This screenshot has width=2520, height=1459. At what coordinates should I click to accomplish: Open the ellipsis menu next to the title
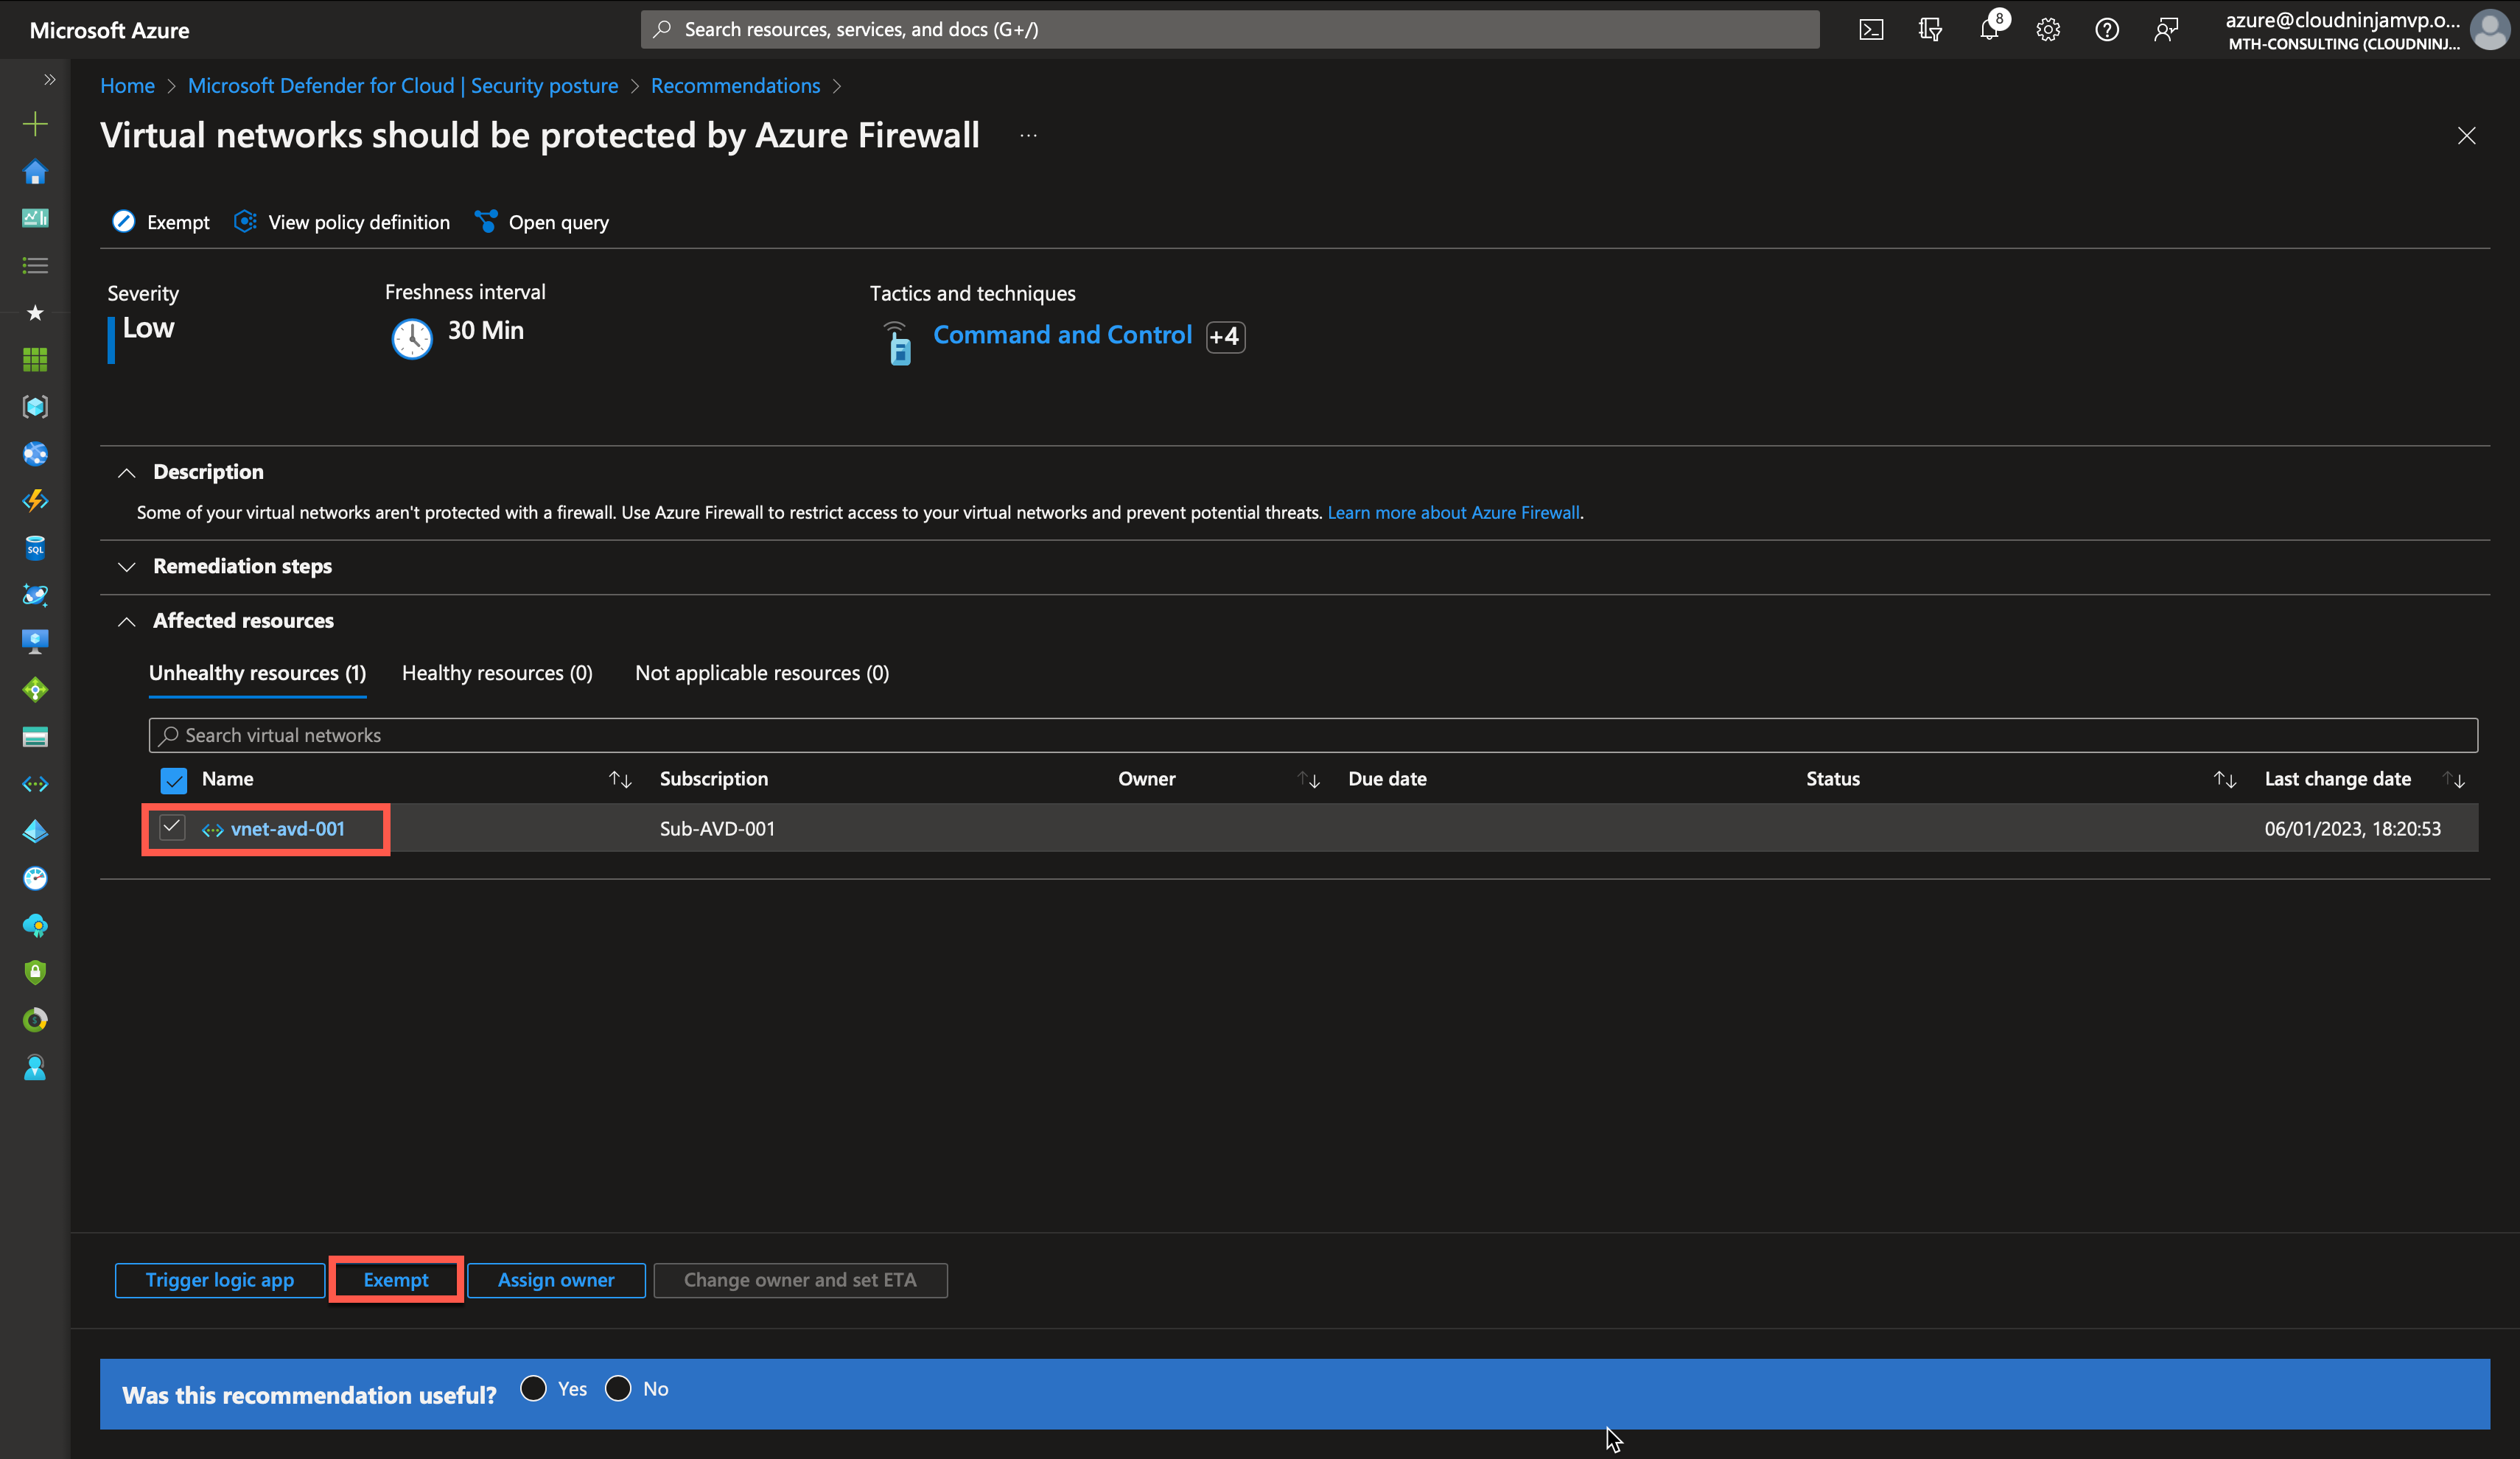tap(1028, 135)
